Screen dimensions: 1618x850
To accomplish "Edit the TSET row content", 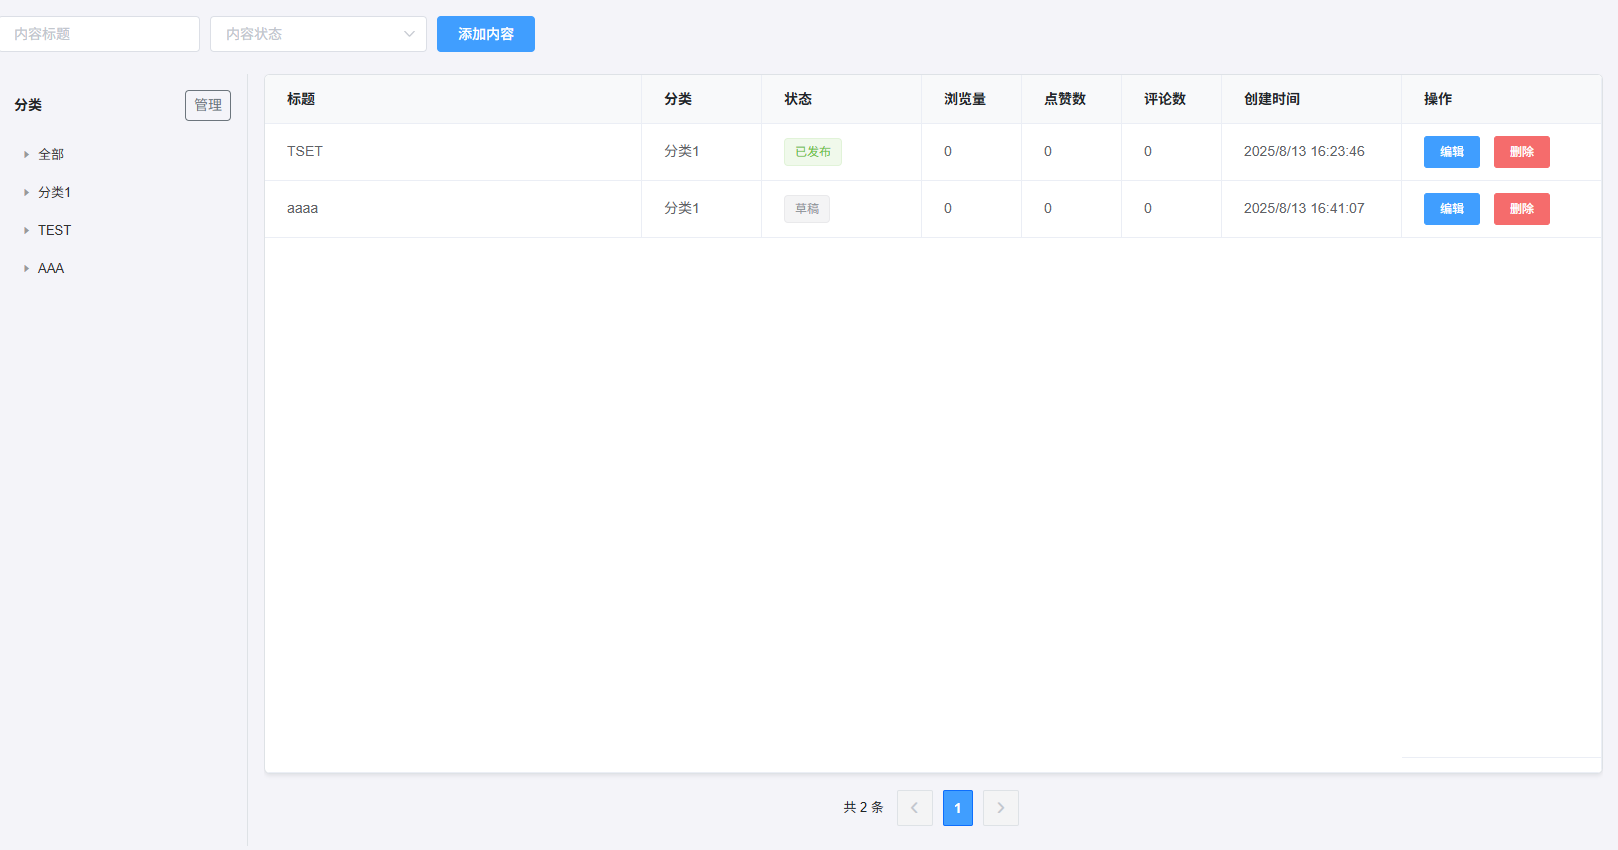I will pos(1451,152).
